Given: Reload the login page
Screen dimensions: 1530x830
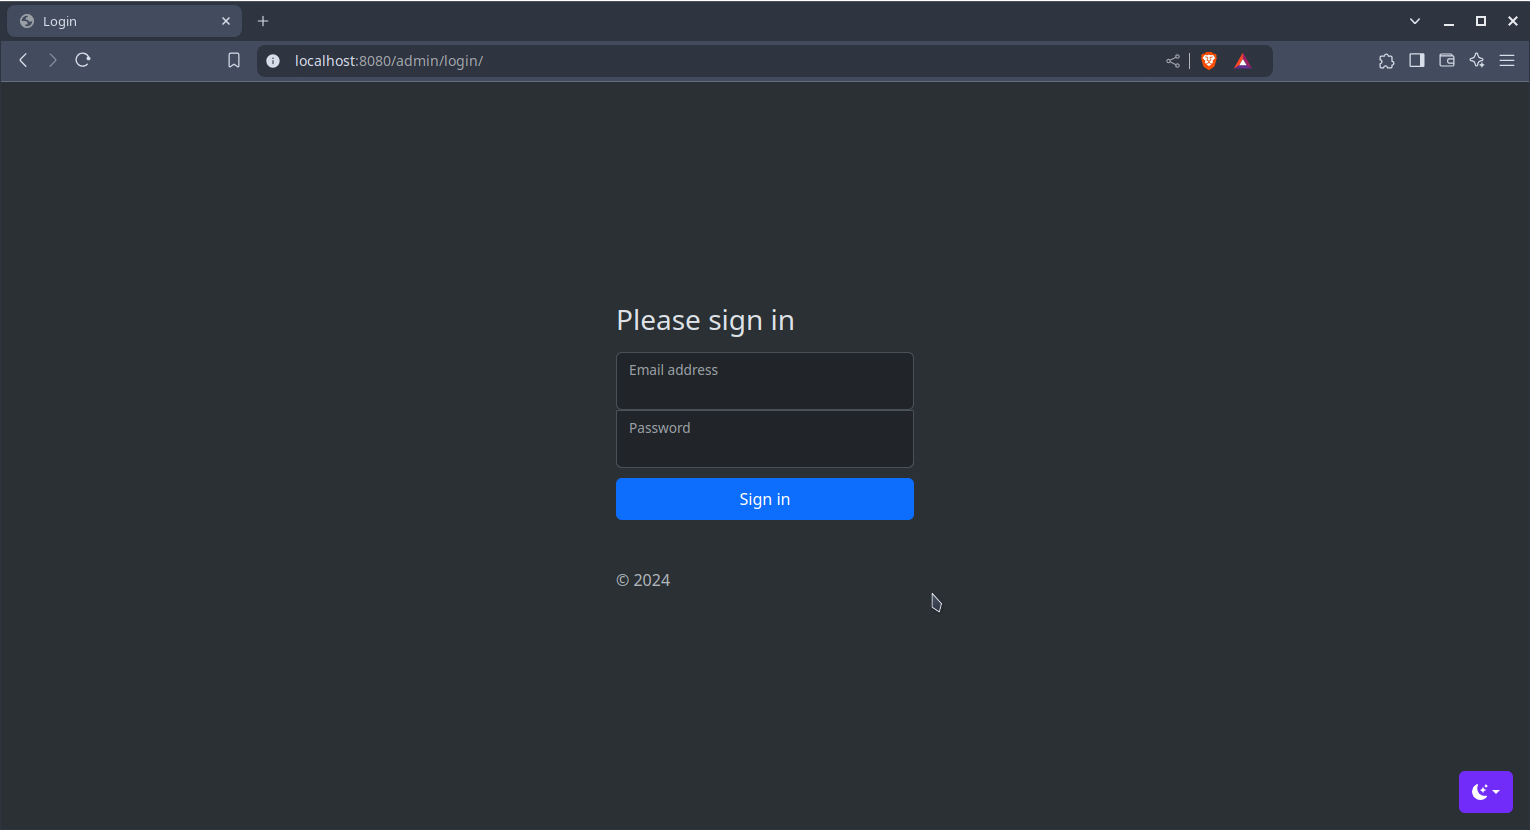Looking at the screenshot, I should pos(83,60).
